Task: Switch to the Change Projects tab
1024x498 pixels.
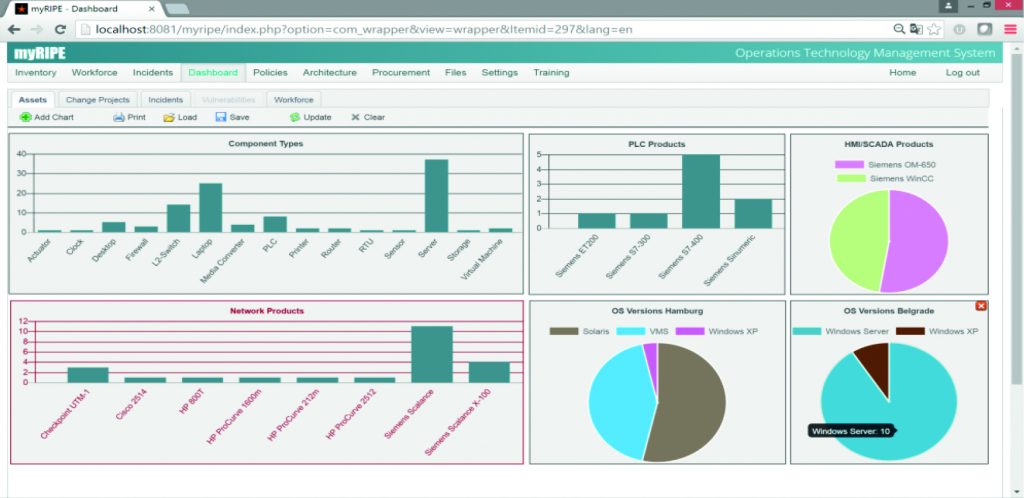Action: (98, 100)
